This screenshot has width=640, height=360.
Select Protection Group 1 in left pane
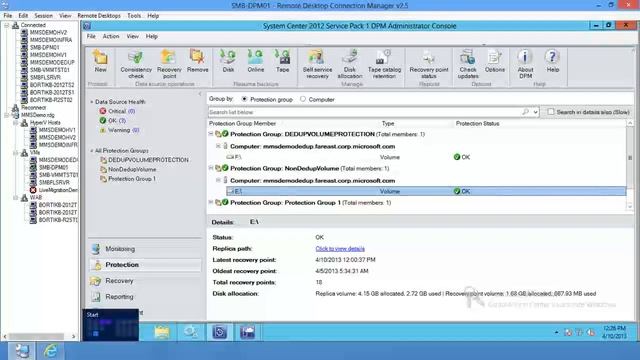132,179
